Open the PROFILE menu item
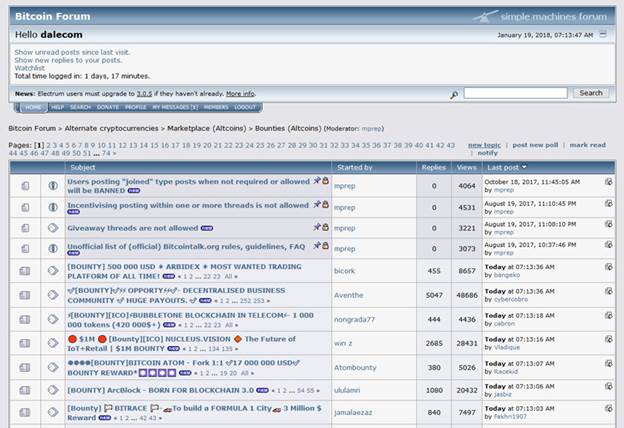 [136, 107]
